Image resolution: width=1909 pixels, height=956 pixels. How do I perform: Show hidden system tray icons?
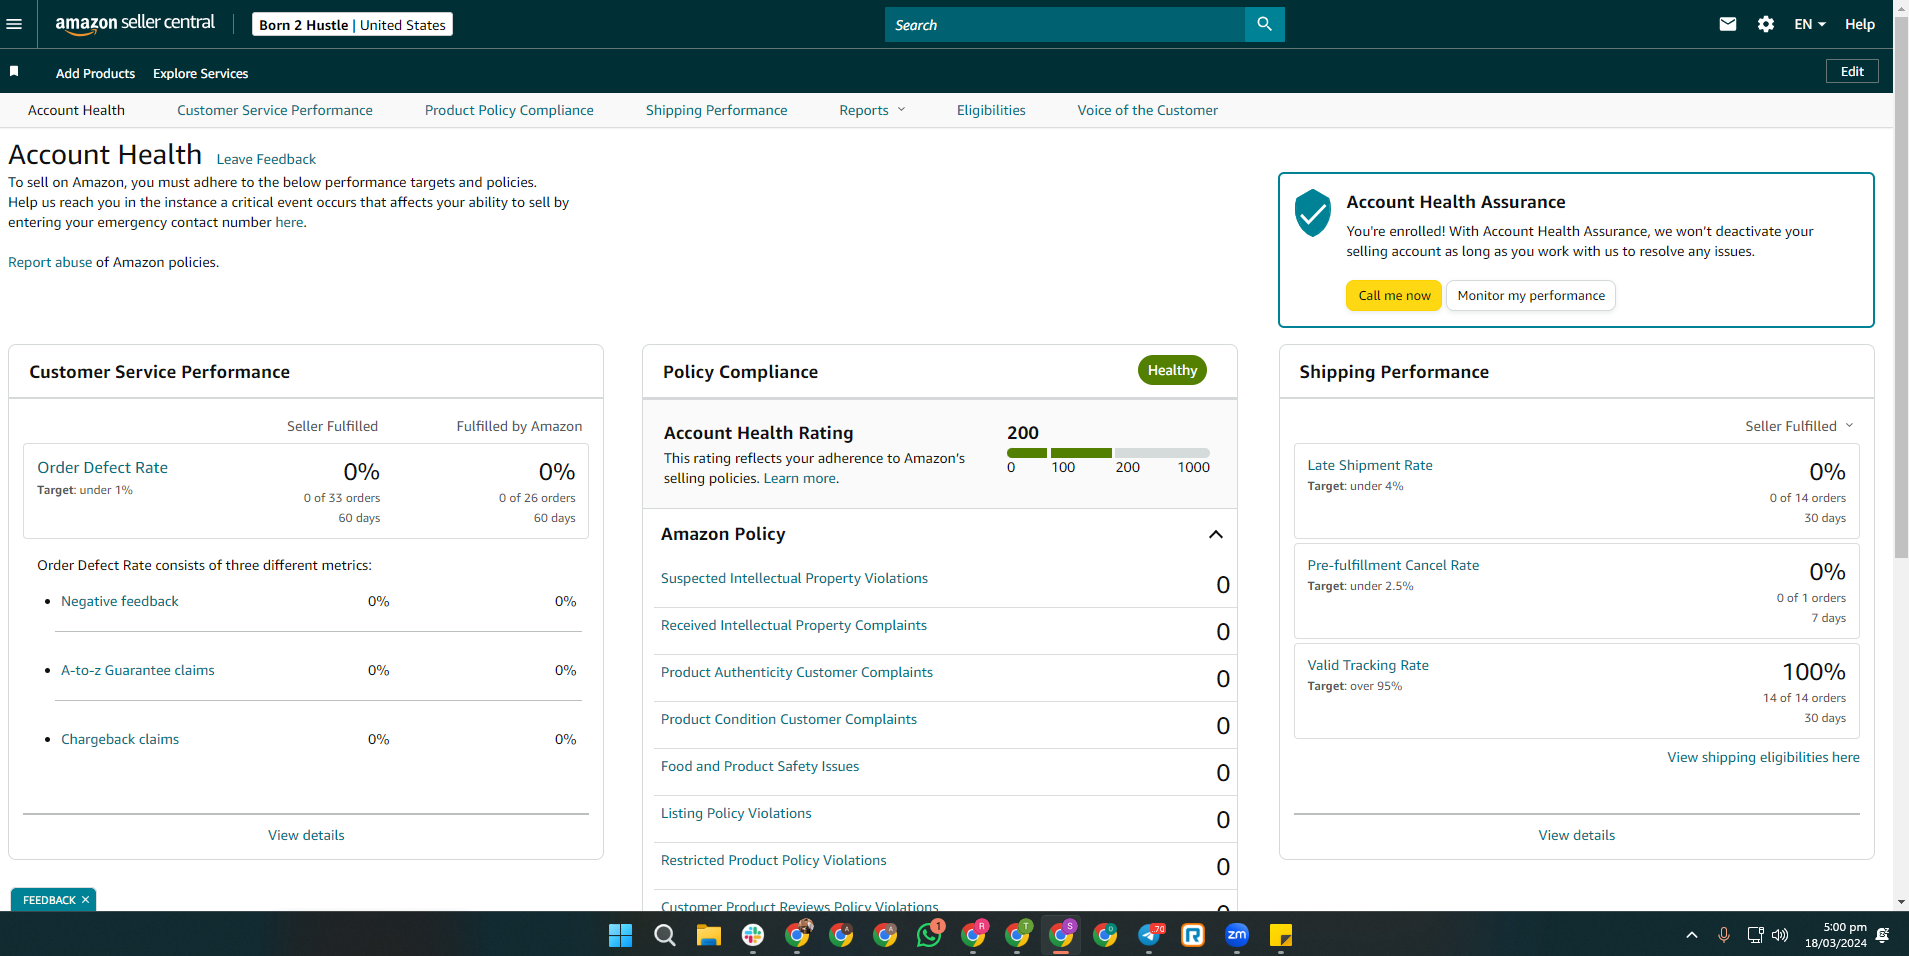coord(1692,935)
